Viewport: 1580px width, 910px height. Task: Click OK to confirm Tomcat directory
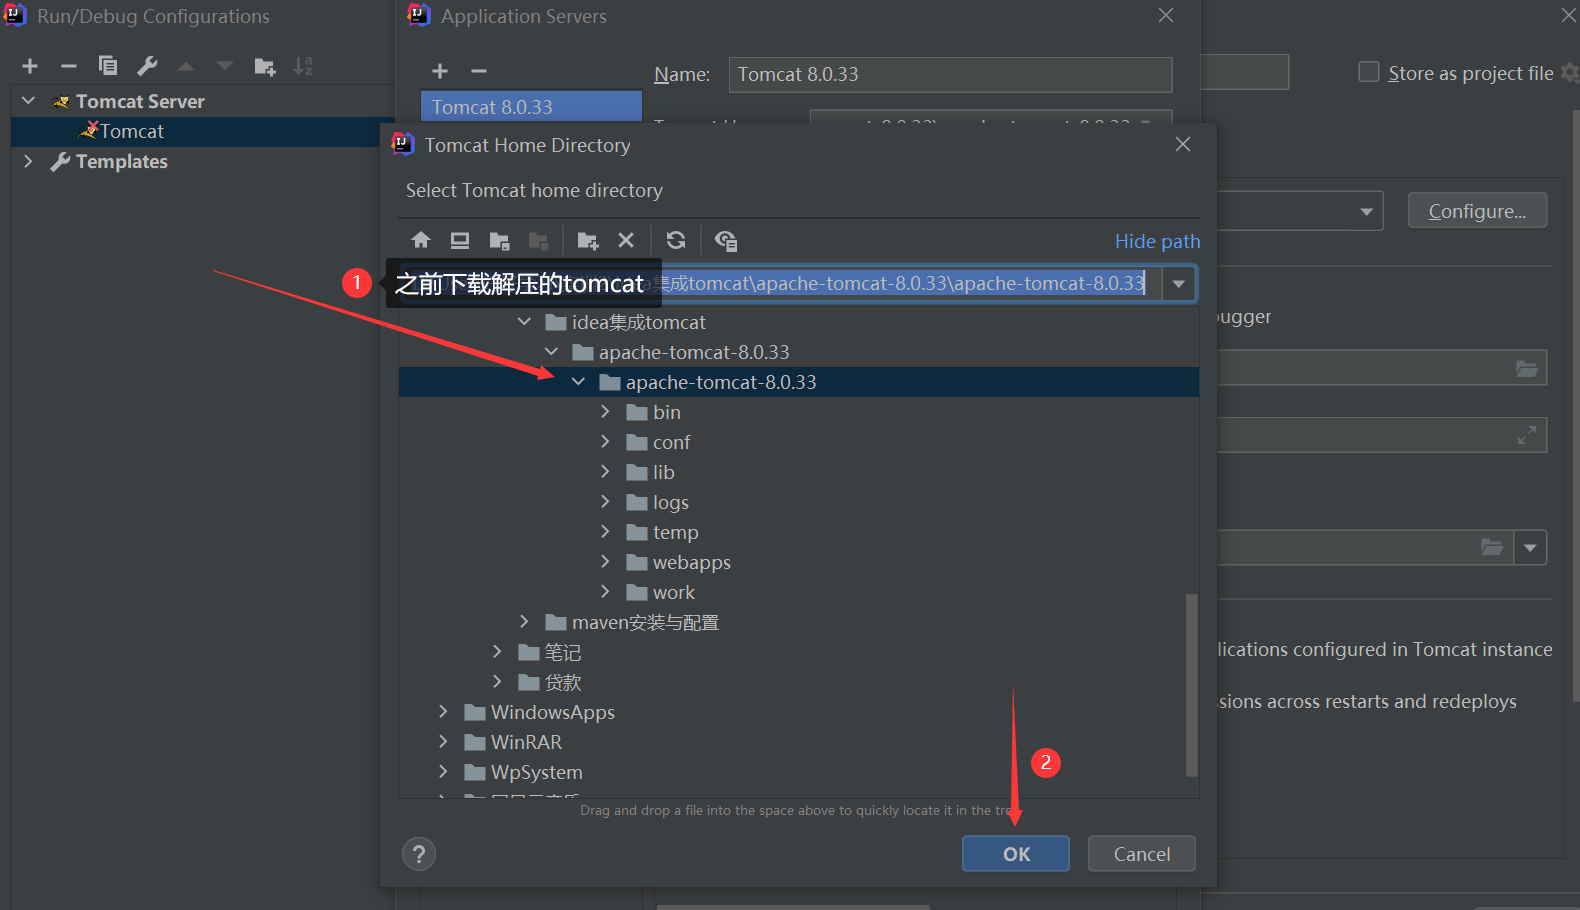(1016, 854)
